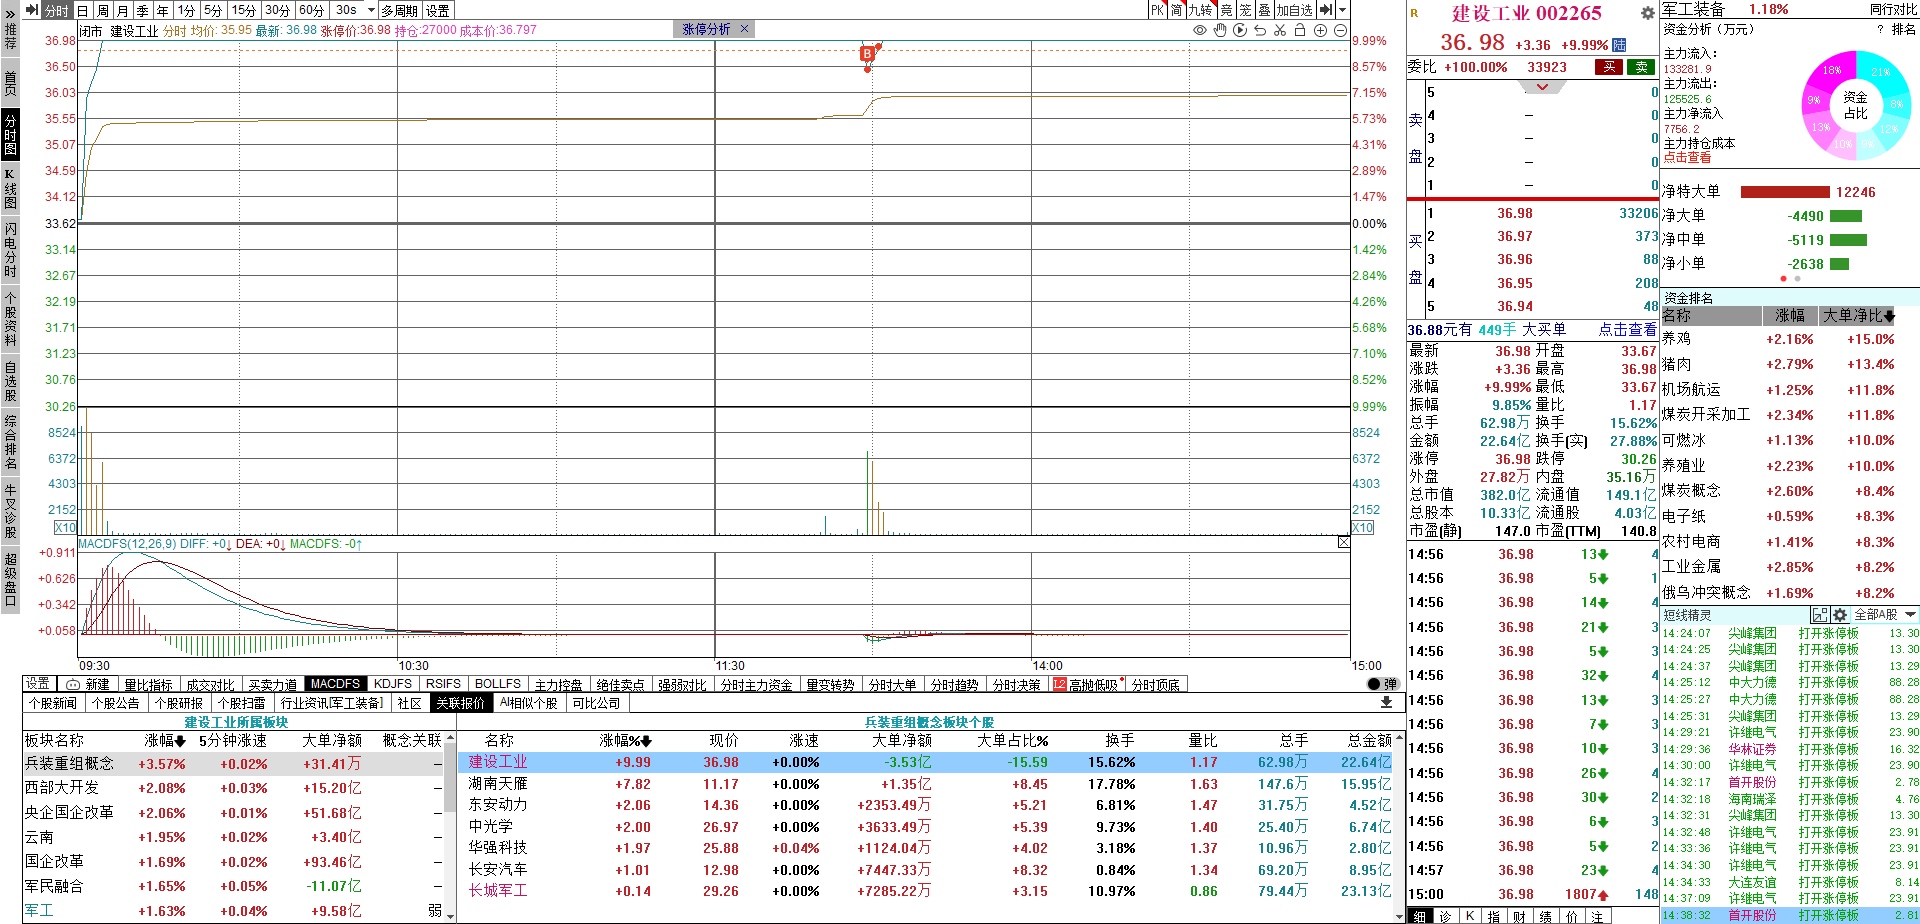Click the red B buy marker on chart

(x=866, y=54)
